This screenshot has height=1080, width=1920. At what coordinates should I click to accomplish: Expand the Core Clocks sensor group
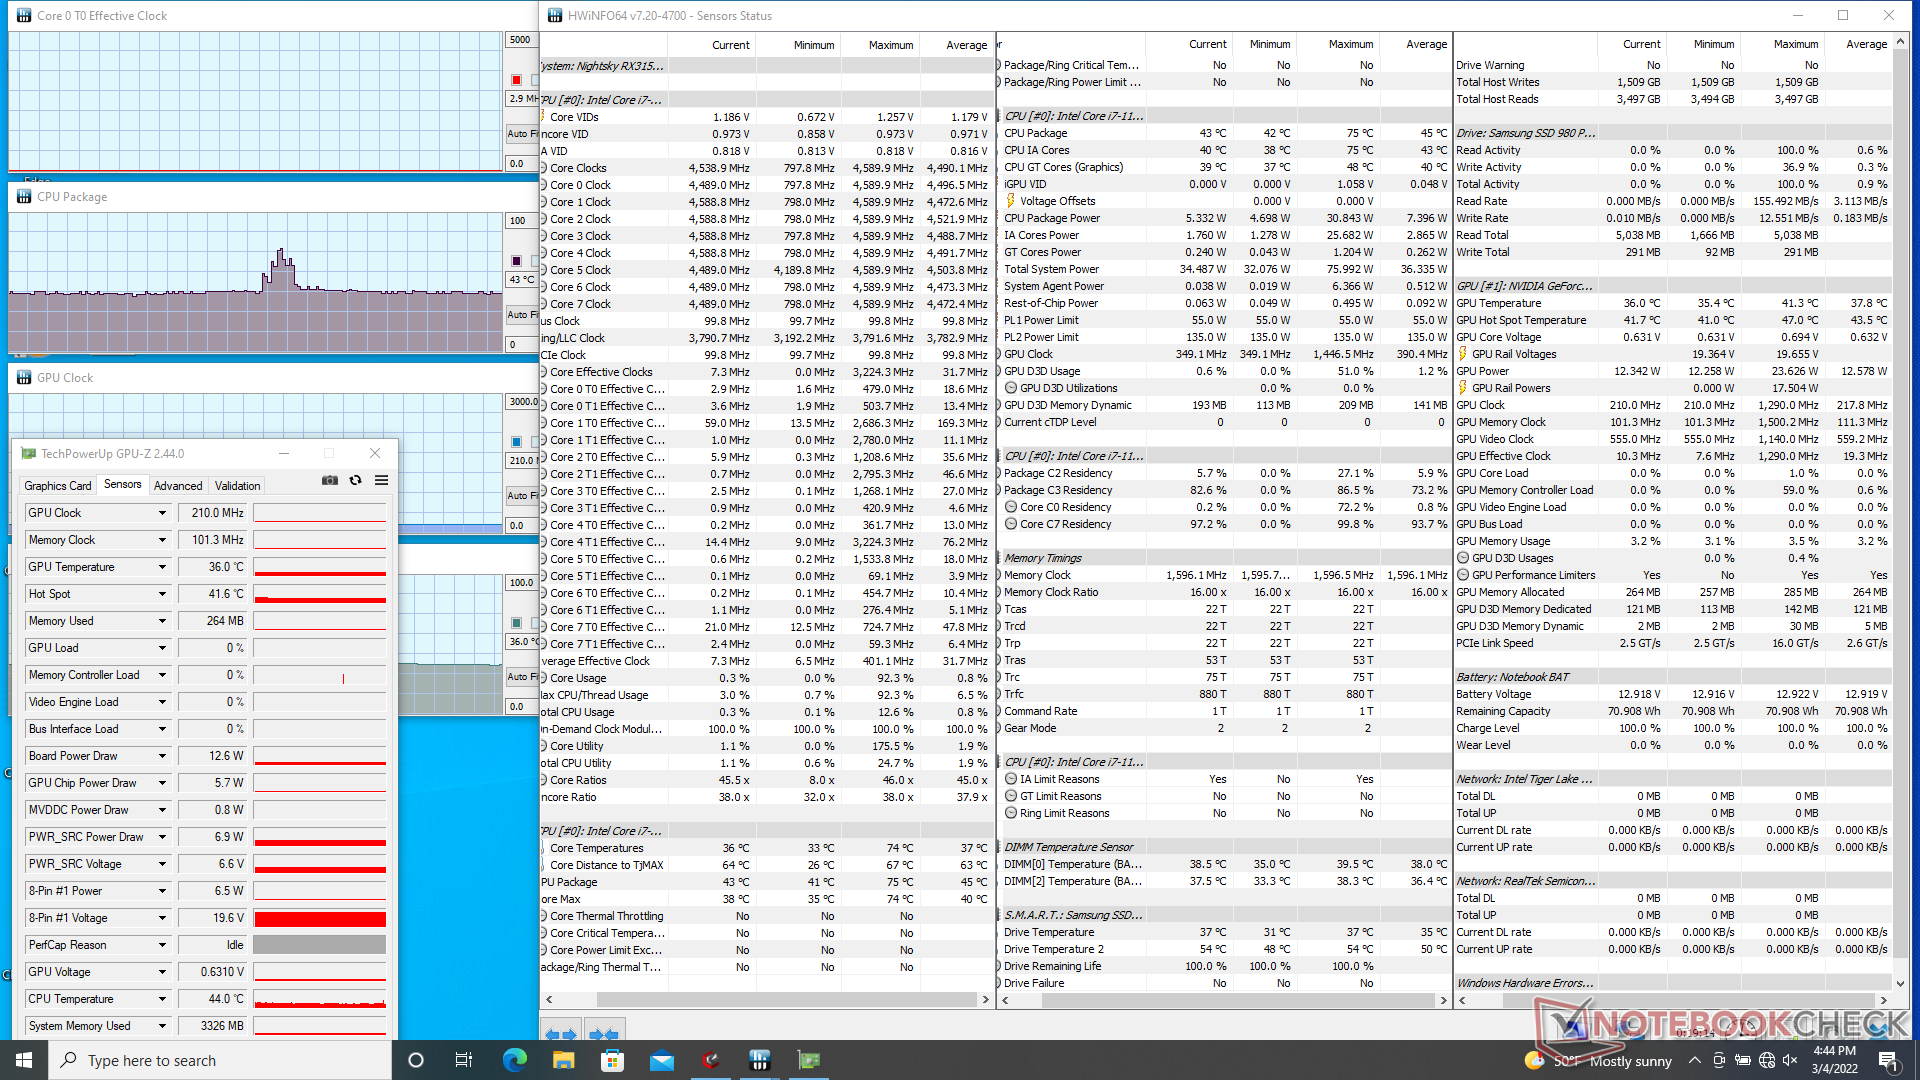[543, 168]
